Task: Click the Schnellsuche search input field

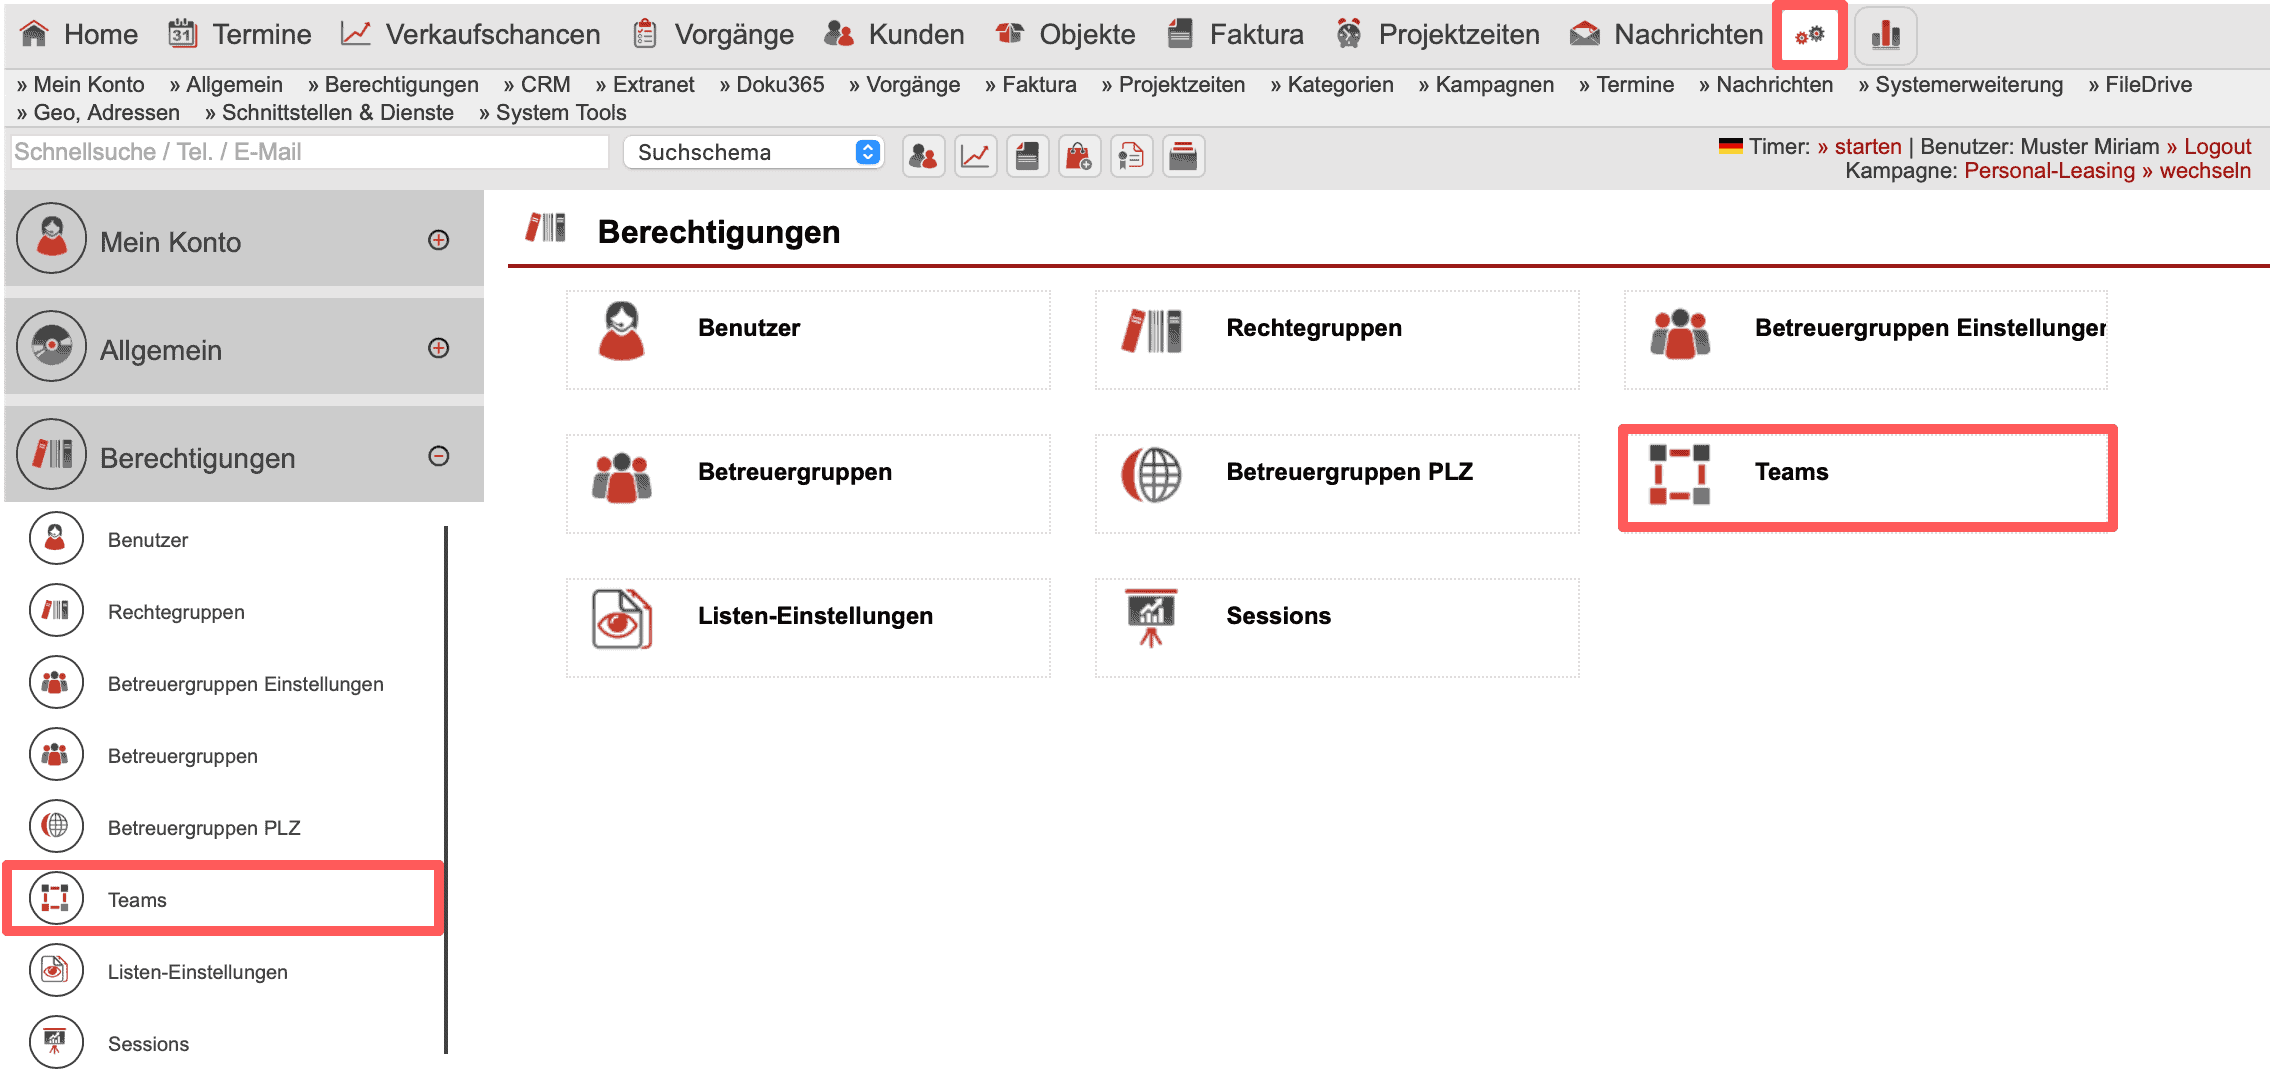Action: click(x=308, y=152)
